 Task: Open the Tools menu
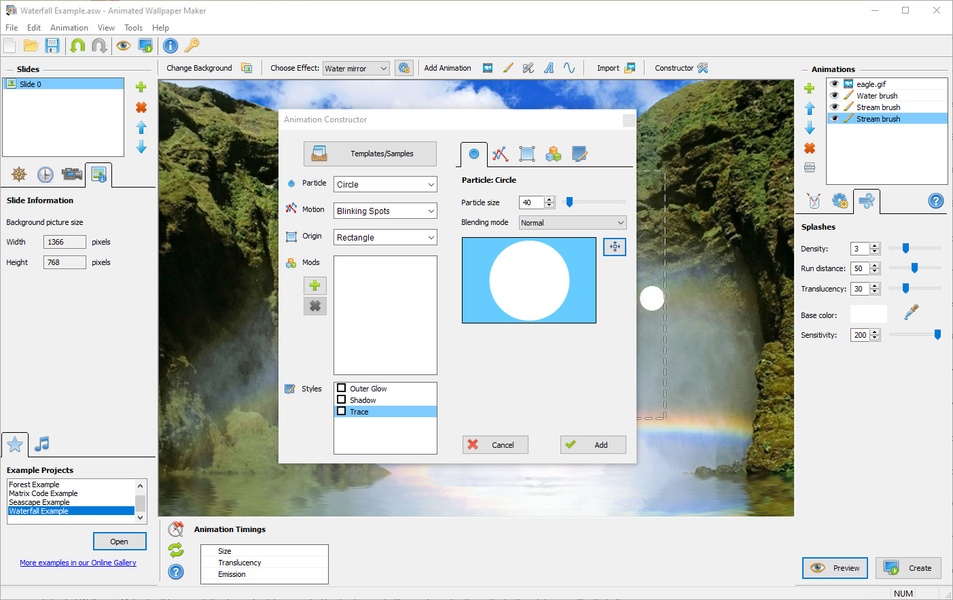(x=133, y=28)
